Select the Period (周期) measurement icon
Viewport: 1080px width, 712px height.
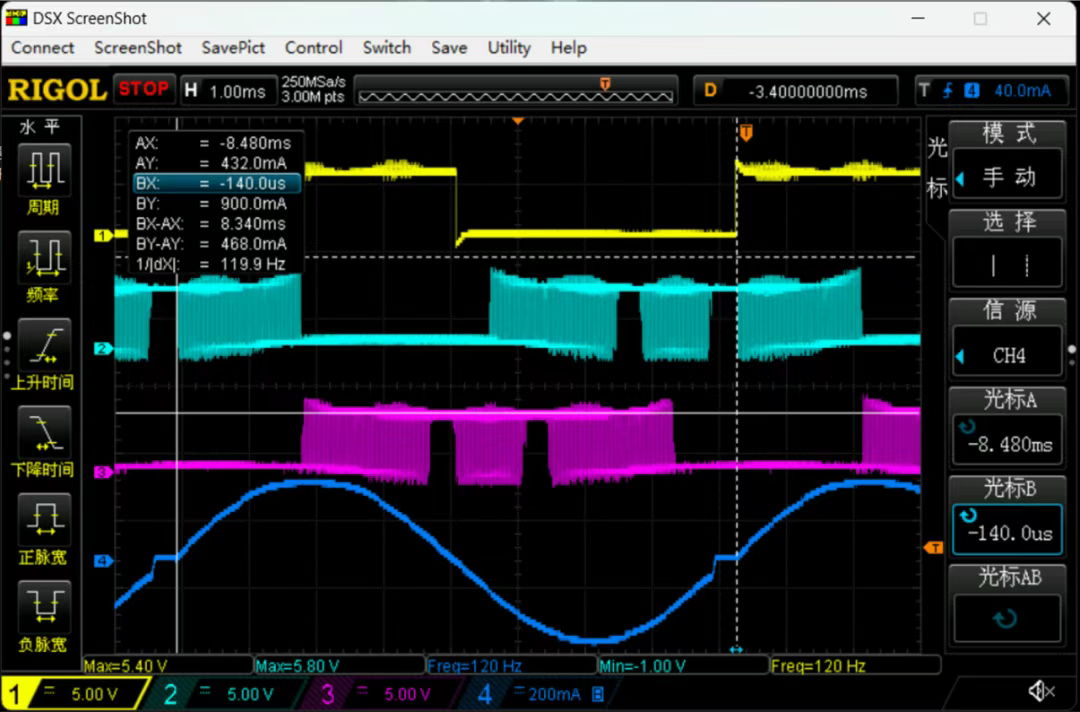click(42, 169)
